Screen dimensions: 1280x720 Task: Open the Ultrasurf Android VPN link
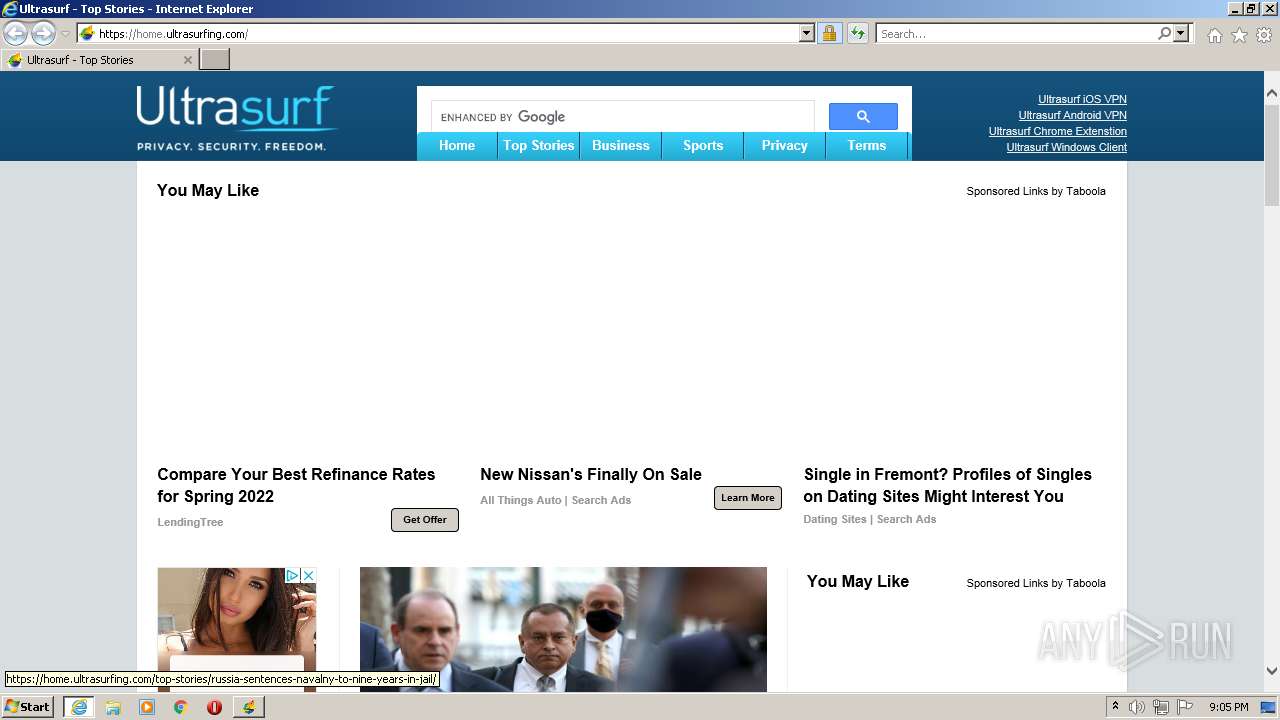(x=1072, y=115)
